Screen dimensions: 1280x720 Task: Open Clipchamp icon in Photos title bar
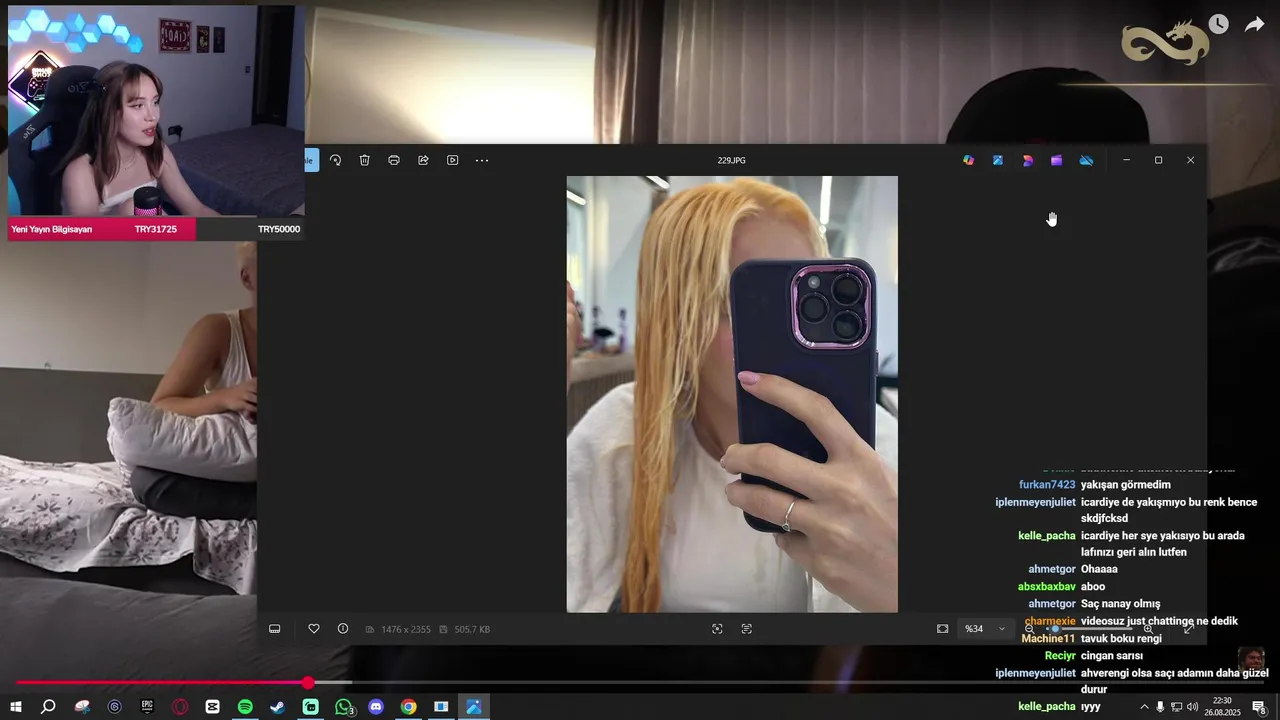(x=1056, y=160)
